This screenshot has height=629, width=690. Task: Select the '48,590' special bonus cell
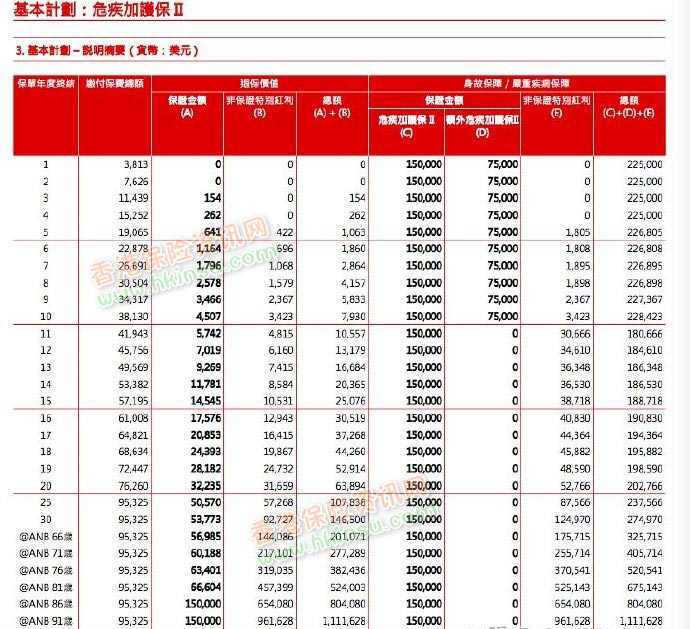tap(575, 469)
